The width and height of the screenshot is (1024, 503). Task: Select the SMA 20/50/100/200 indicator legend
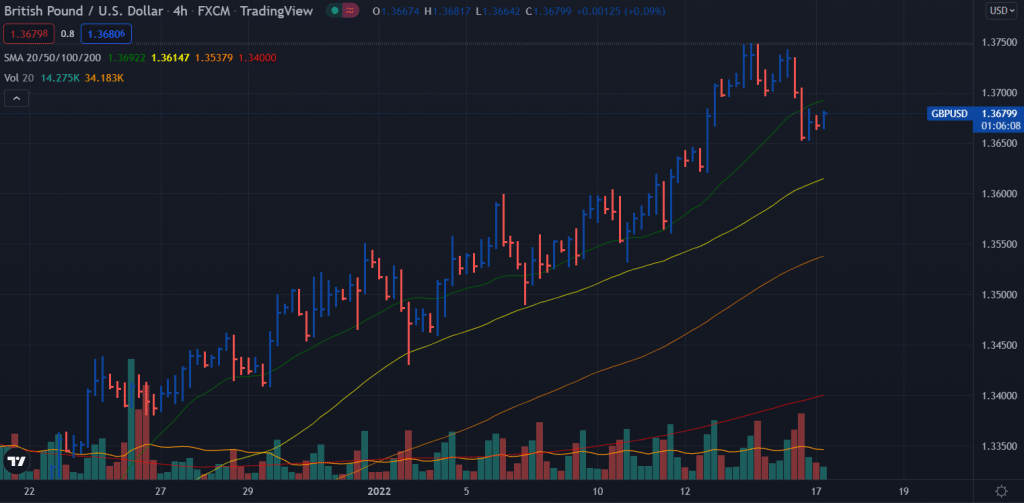pos(52,57)
